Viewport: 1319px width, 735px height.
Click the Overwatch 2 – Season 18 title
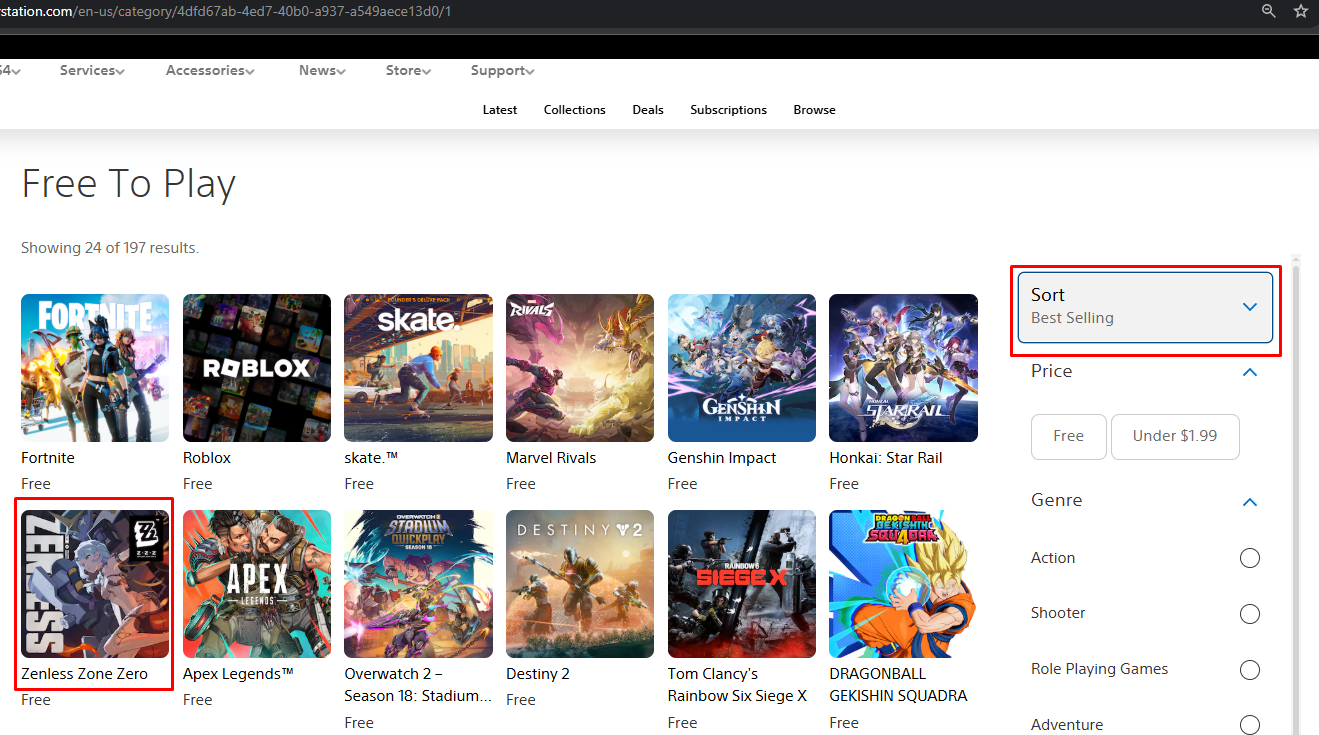point(418,685)
